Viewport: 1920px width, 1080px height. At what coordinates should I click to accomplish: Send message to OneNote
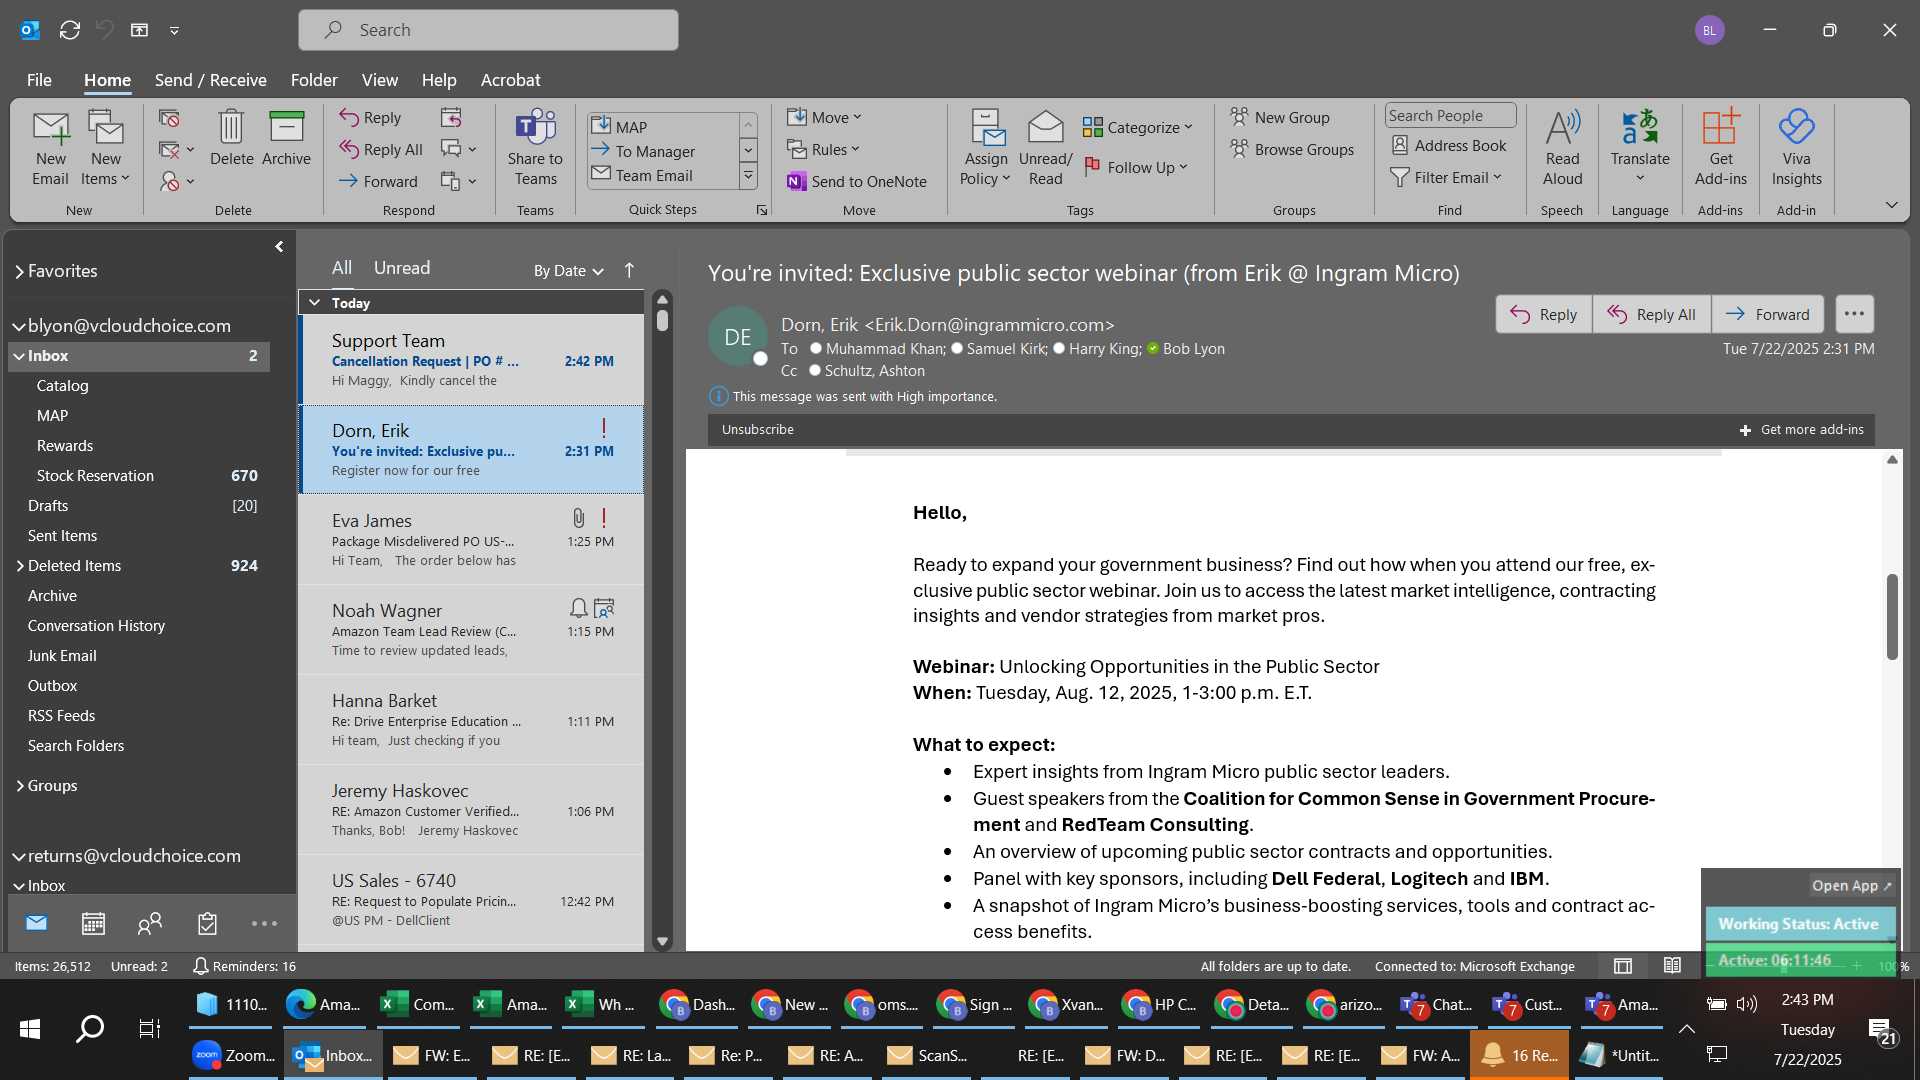coord(857,181)
